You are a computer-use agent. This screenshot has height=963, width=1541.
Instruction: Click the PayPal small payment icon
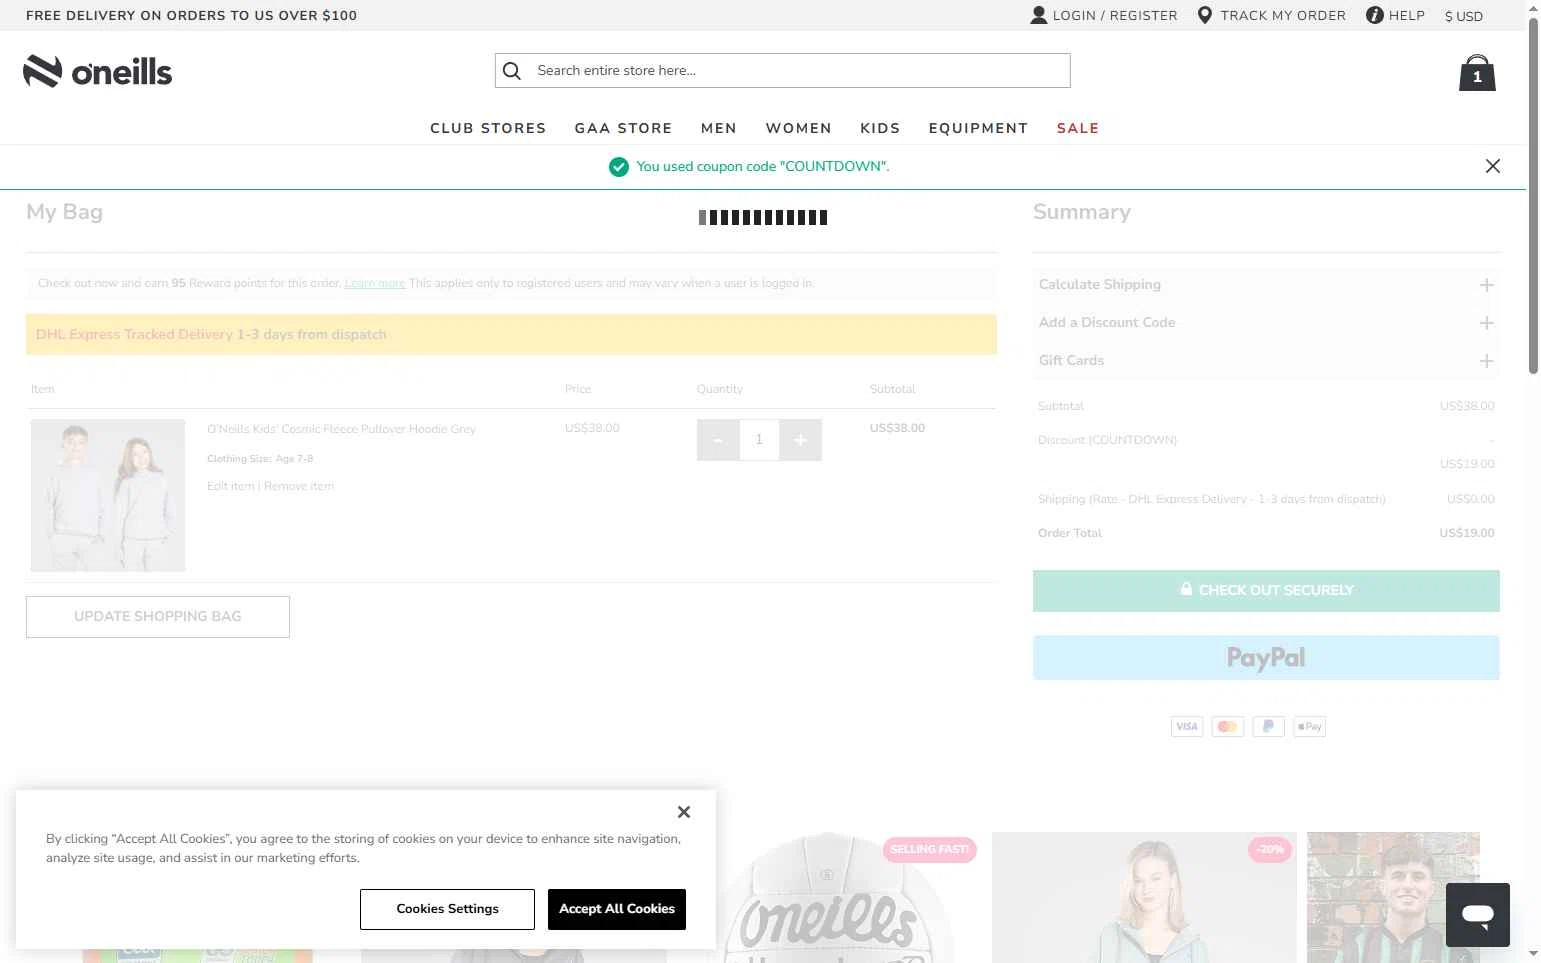tap(1268, 727)
